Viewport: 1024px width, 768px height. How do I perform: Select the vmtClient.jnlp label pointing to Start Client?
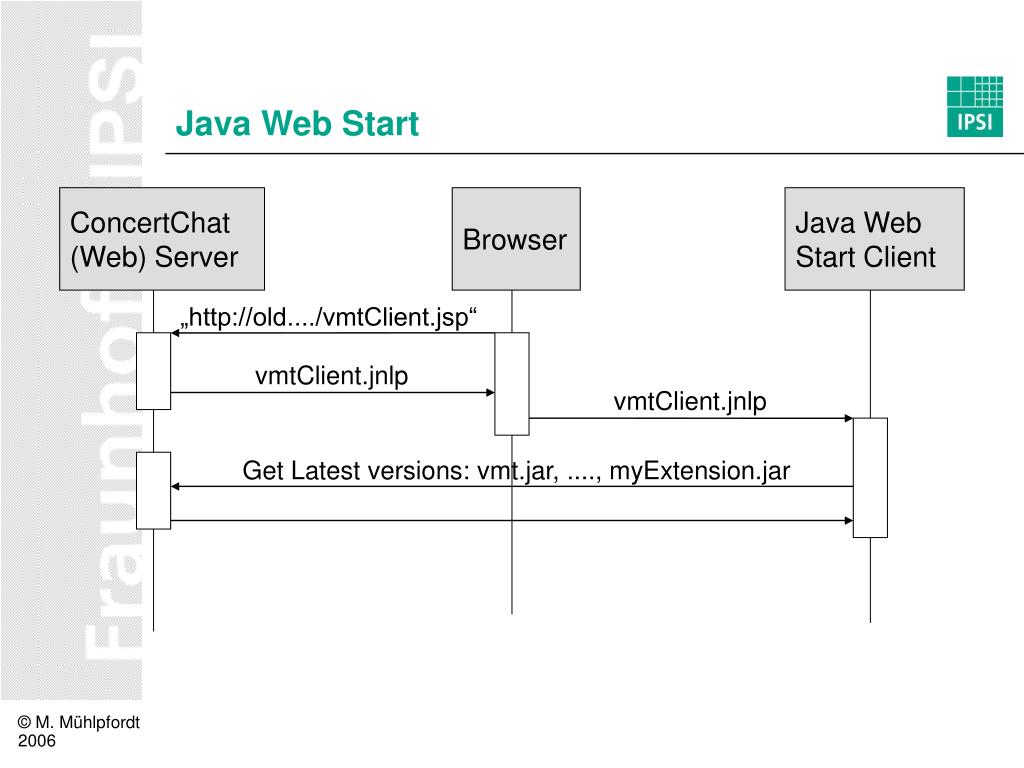690,401
